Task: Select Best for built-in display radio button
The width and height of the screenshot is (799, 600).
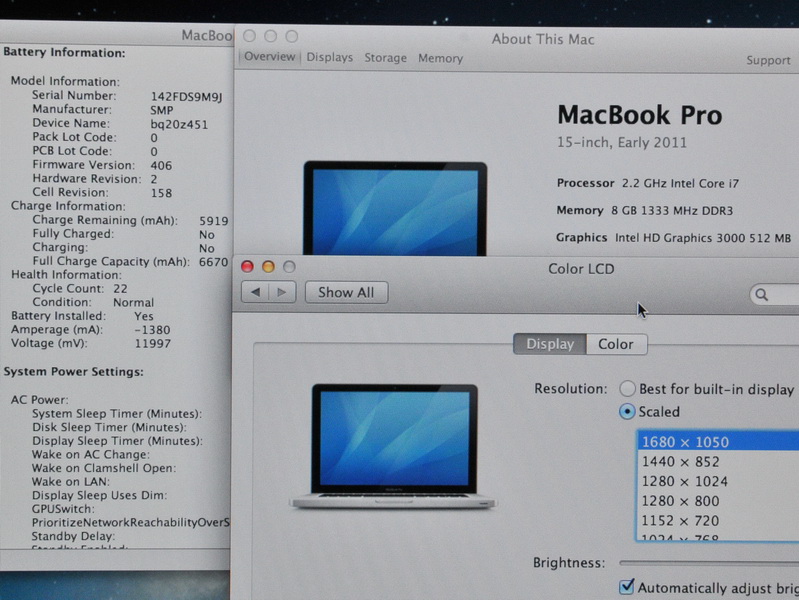Action: [x=627, y=389]
